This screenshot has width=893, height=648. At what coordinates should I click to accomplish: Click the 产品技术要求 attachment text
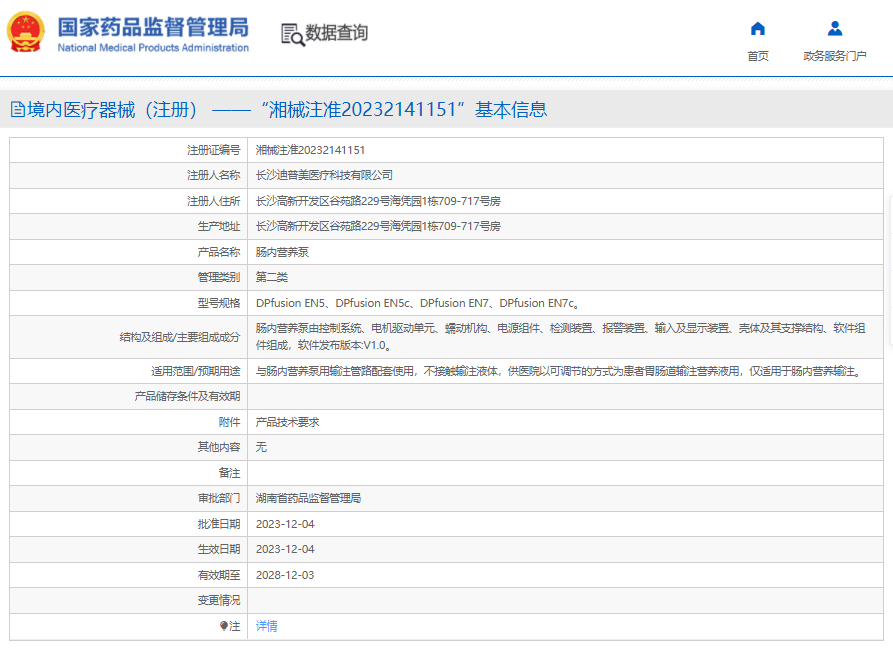tap(287, 422)
